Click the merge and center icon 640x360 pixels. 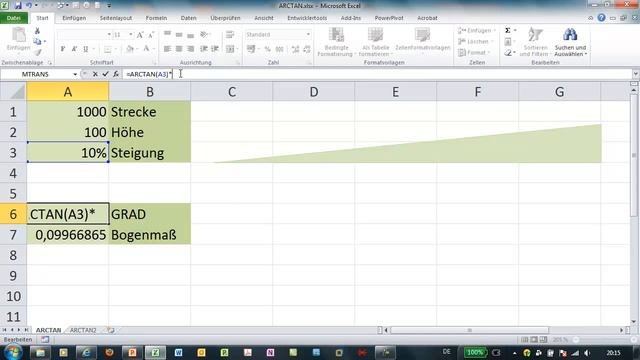(230, 49)
